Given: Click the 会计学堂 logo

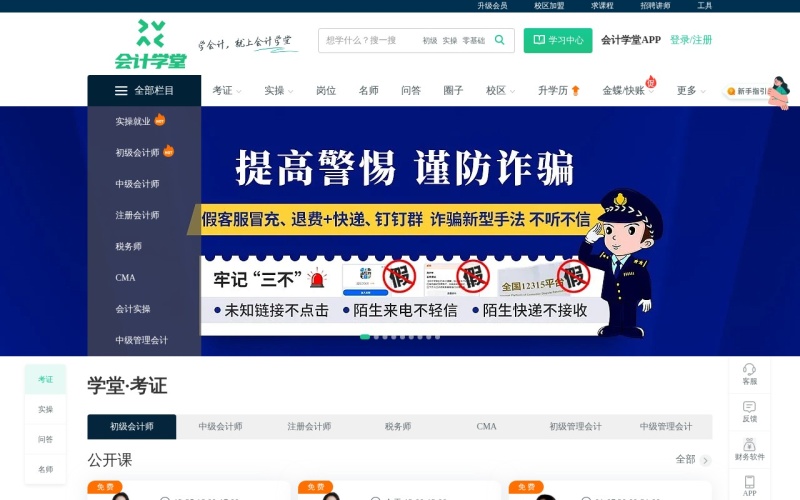Looking at the screenshot, I should pyautogui.click(x=151, y=44).
